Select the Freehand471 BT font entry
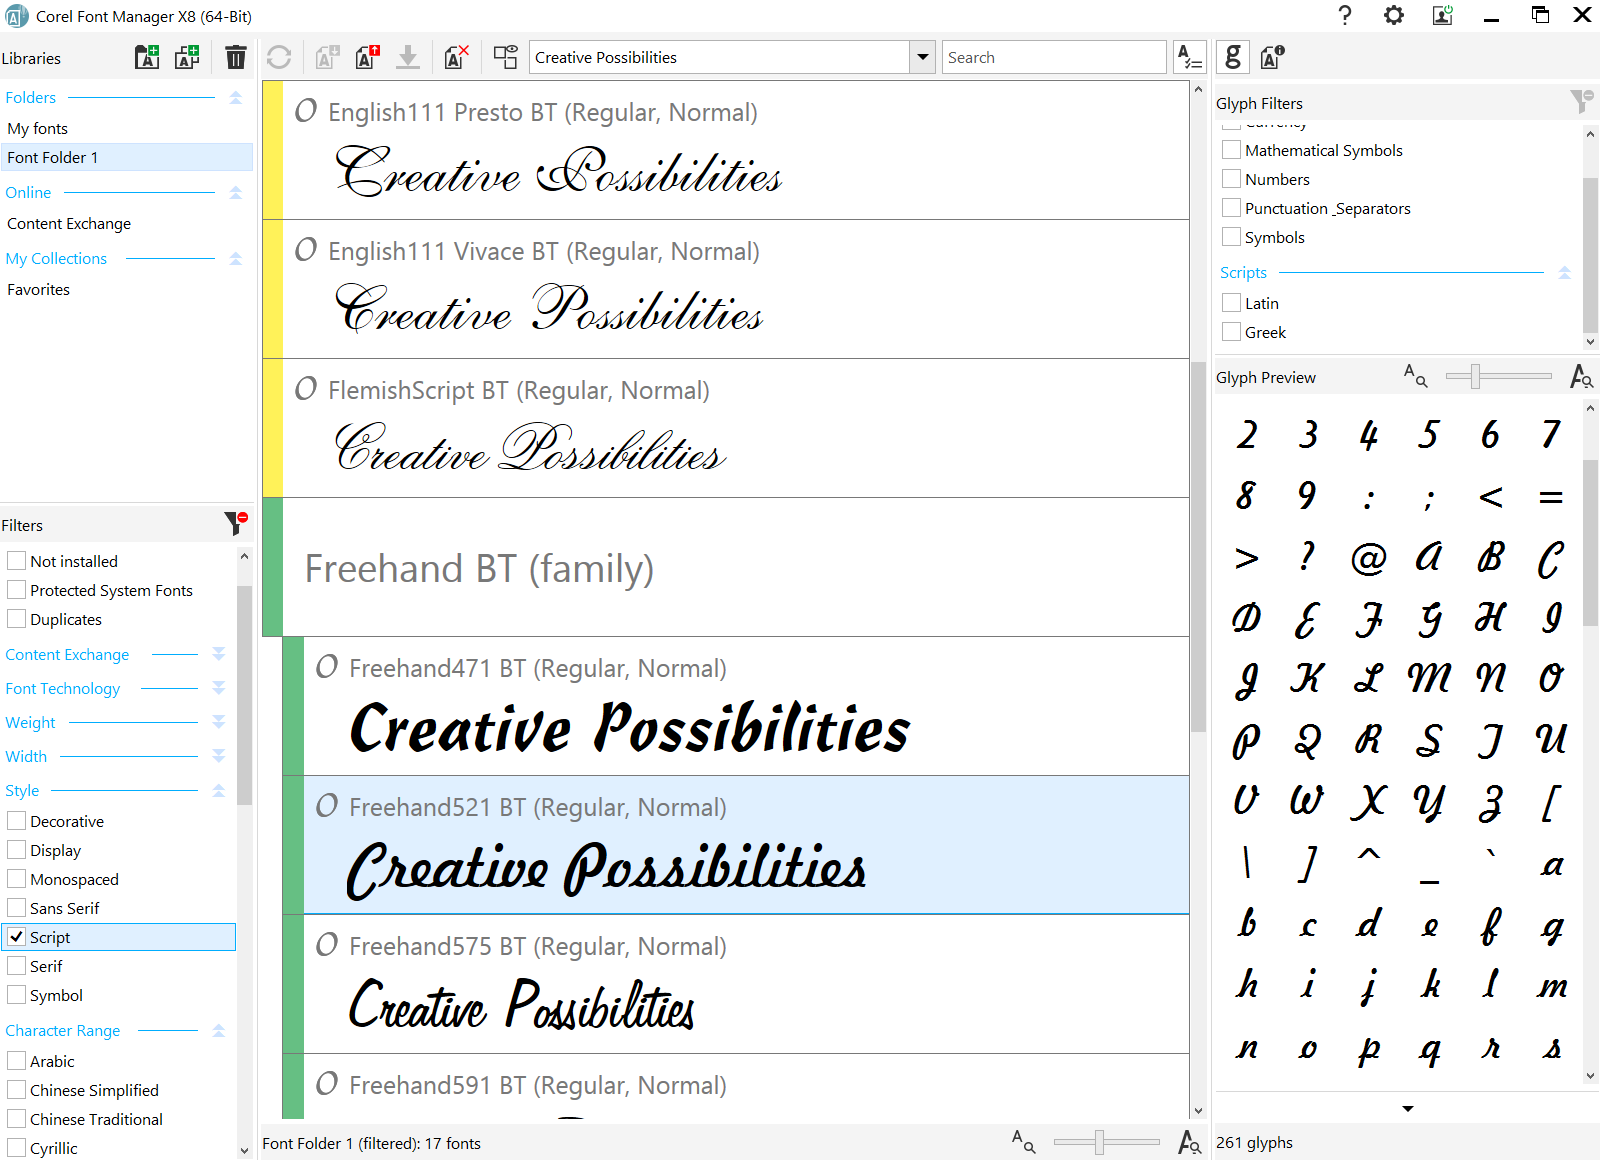 (x=735, y=706)
